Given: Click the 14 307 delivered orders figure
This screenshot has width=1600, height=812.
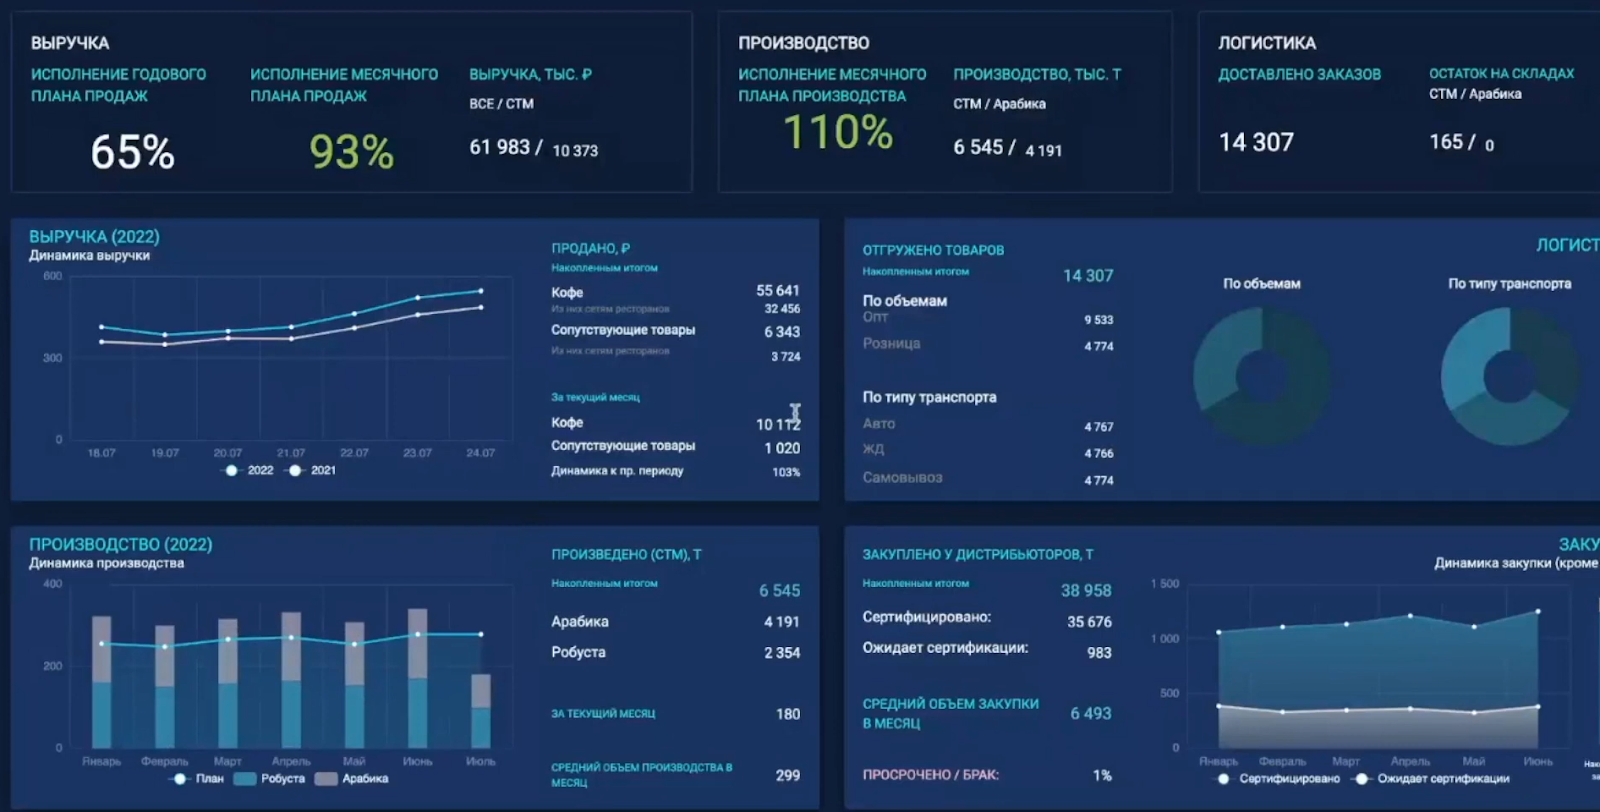Looking at the screenshot, I should coord(1256,143).
